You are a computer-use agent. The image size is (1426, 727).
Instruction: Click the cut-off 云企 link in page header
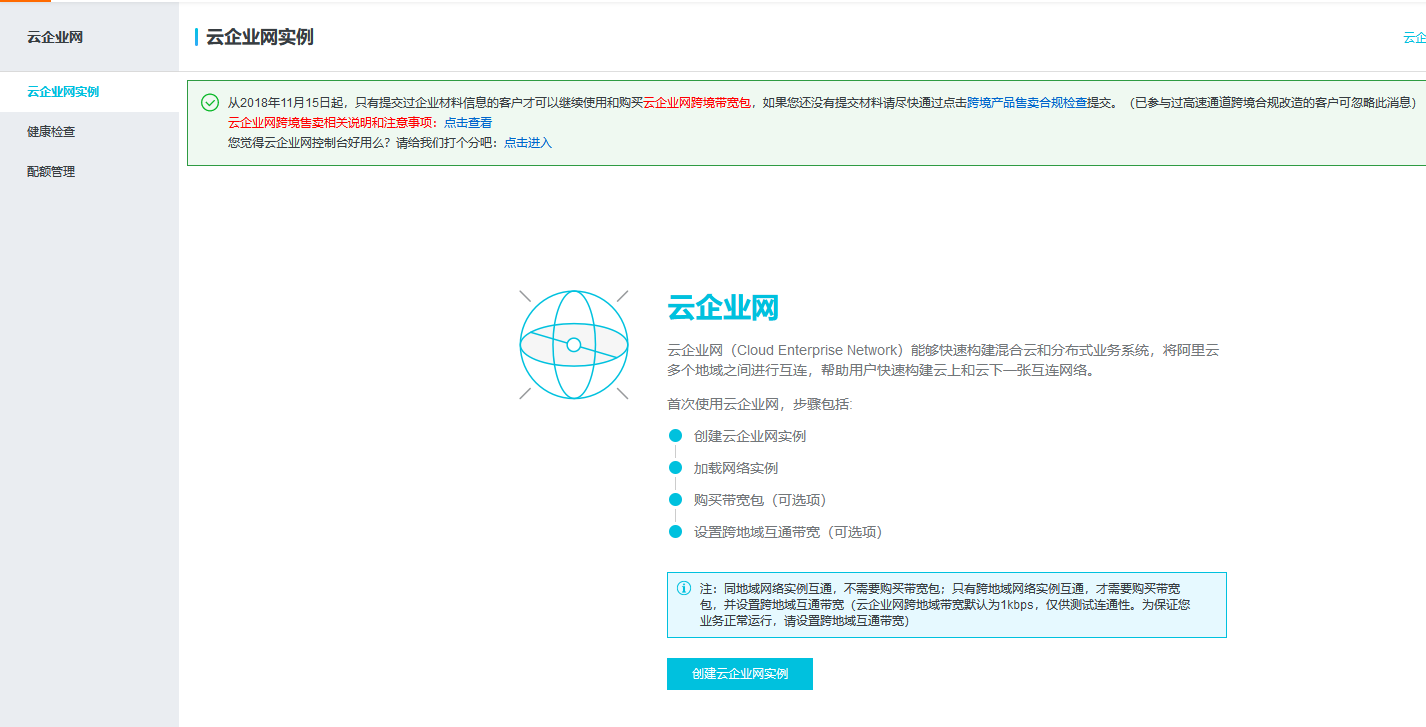1414,38
